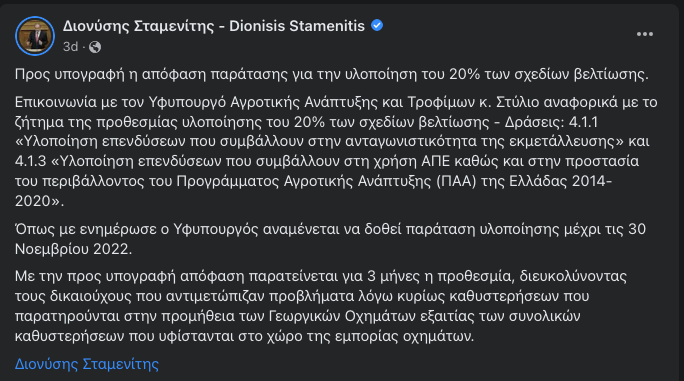Click the paragraph line starting Επικοινωνία με τον

(336, 102)
